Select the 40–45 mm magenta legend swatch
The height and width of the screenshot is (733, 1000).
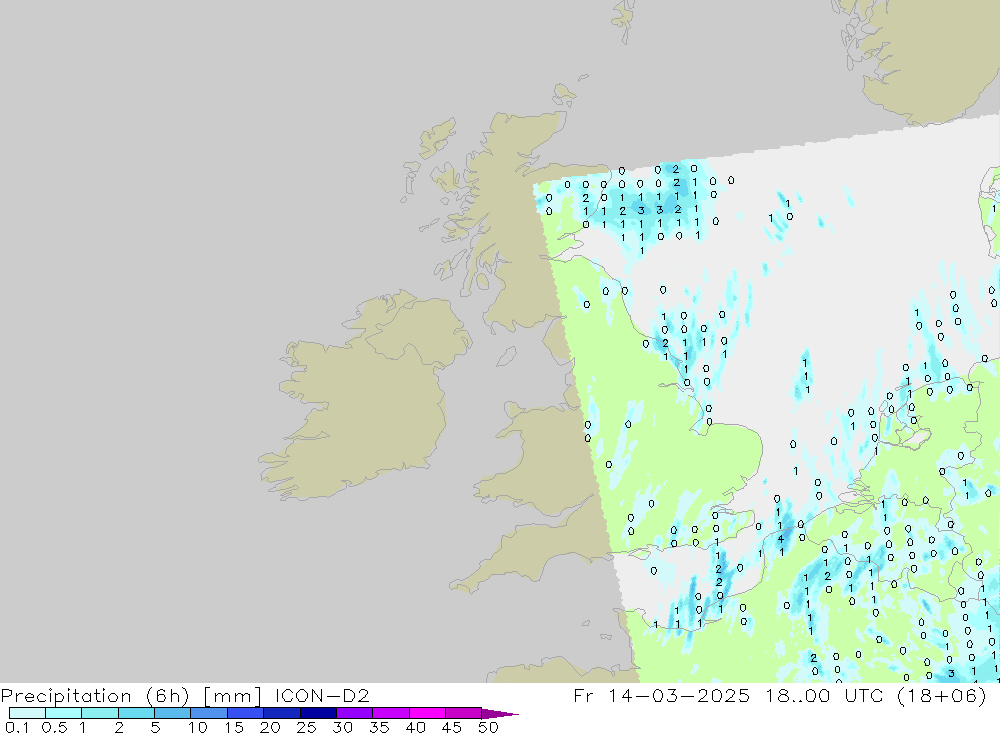point(427,713)
